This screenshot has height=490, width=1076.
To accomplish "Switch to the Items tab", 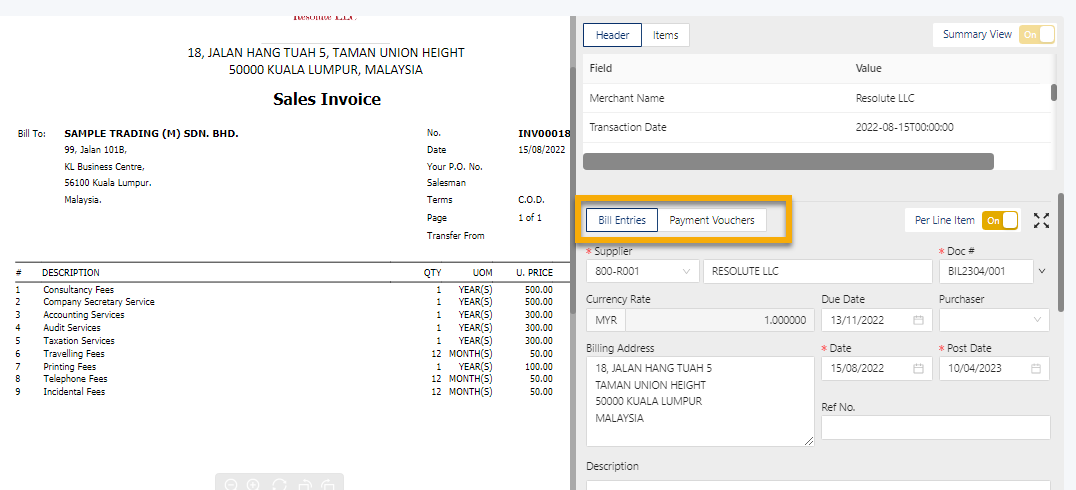I will pos(666,35).
